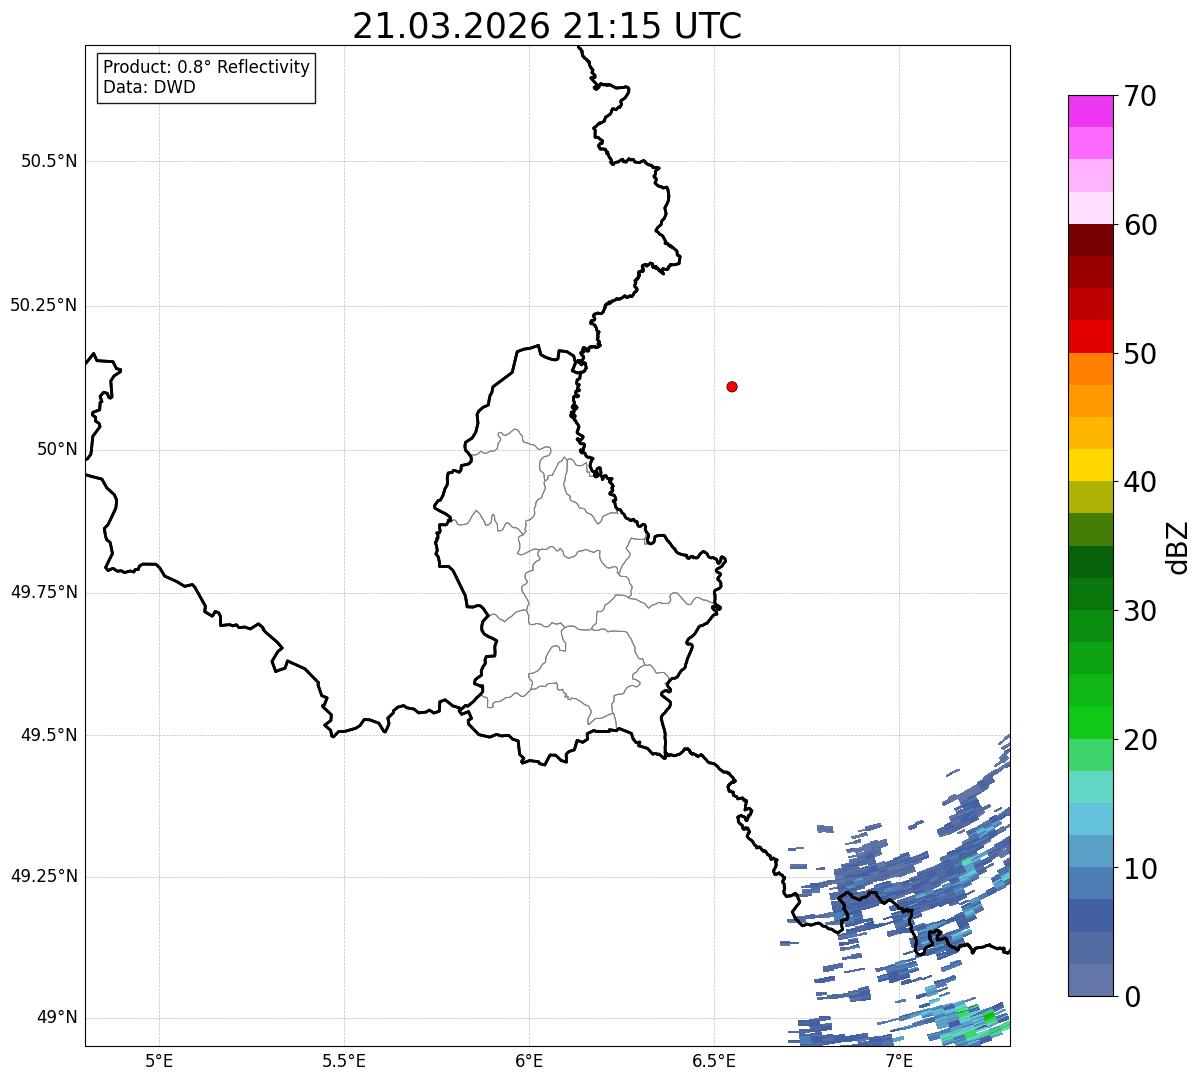Pick the magenta swatch at the colorbar top
Image resolution: width=1202 pixels, height=1081 pixels.
tap(1090, 111)
